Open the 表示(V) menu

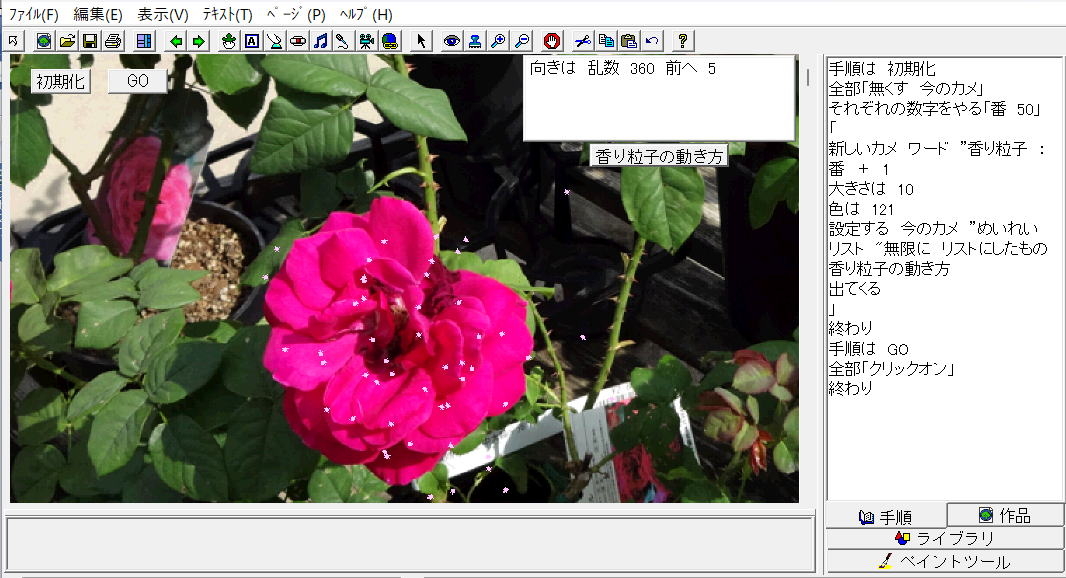[162, 14]
